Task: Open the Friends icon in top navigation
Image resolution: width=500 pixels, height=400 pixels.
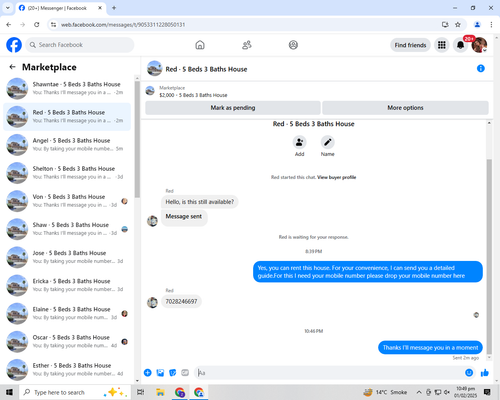Action: click(x=247, y=45)
